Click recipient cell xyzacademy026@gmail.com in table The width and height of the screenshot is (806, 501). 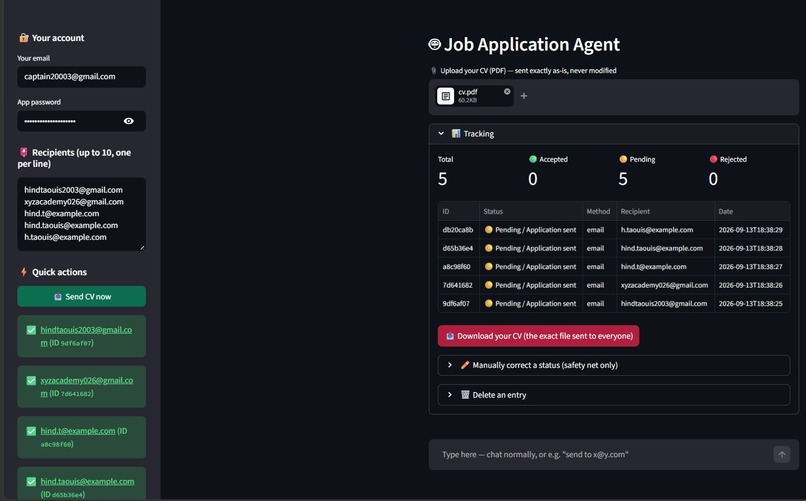coord(665,285)
